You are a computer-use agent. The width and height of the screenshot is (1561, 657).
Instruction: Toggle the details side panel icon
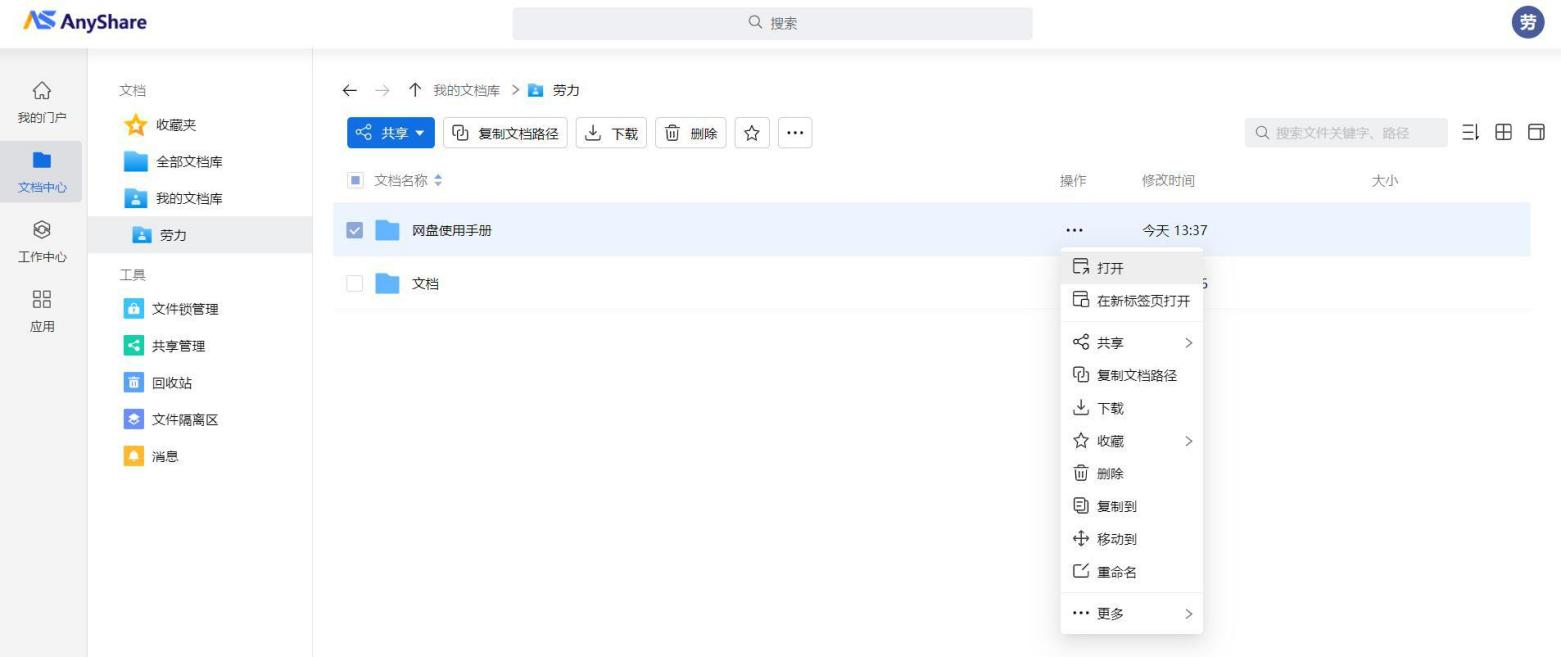click(x=1536, y=133)
